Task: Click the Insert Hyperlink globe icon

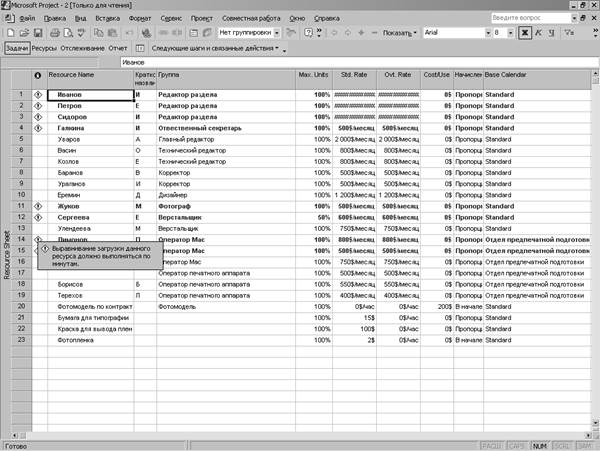Action: [x=146, y=33]
